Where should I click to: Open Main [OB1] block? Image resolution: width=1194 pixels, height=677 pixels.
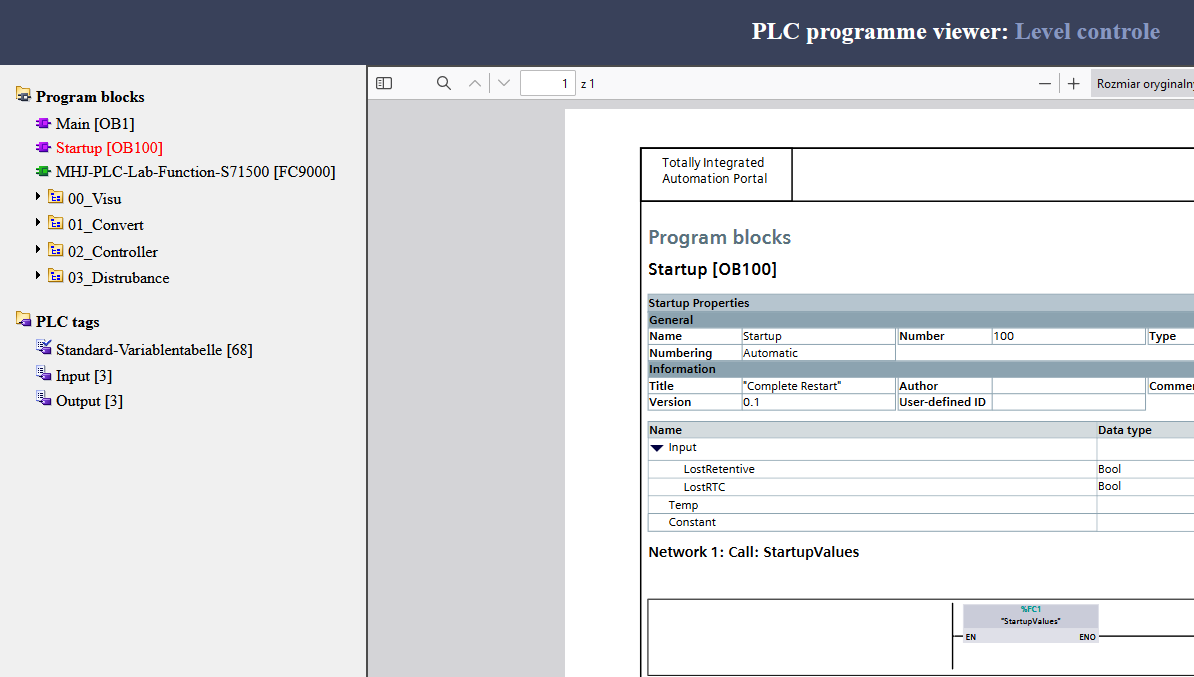tap(95, 123)
